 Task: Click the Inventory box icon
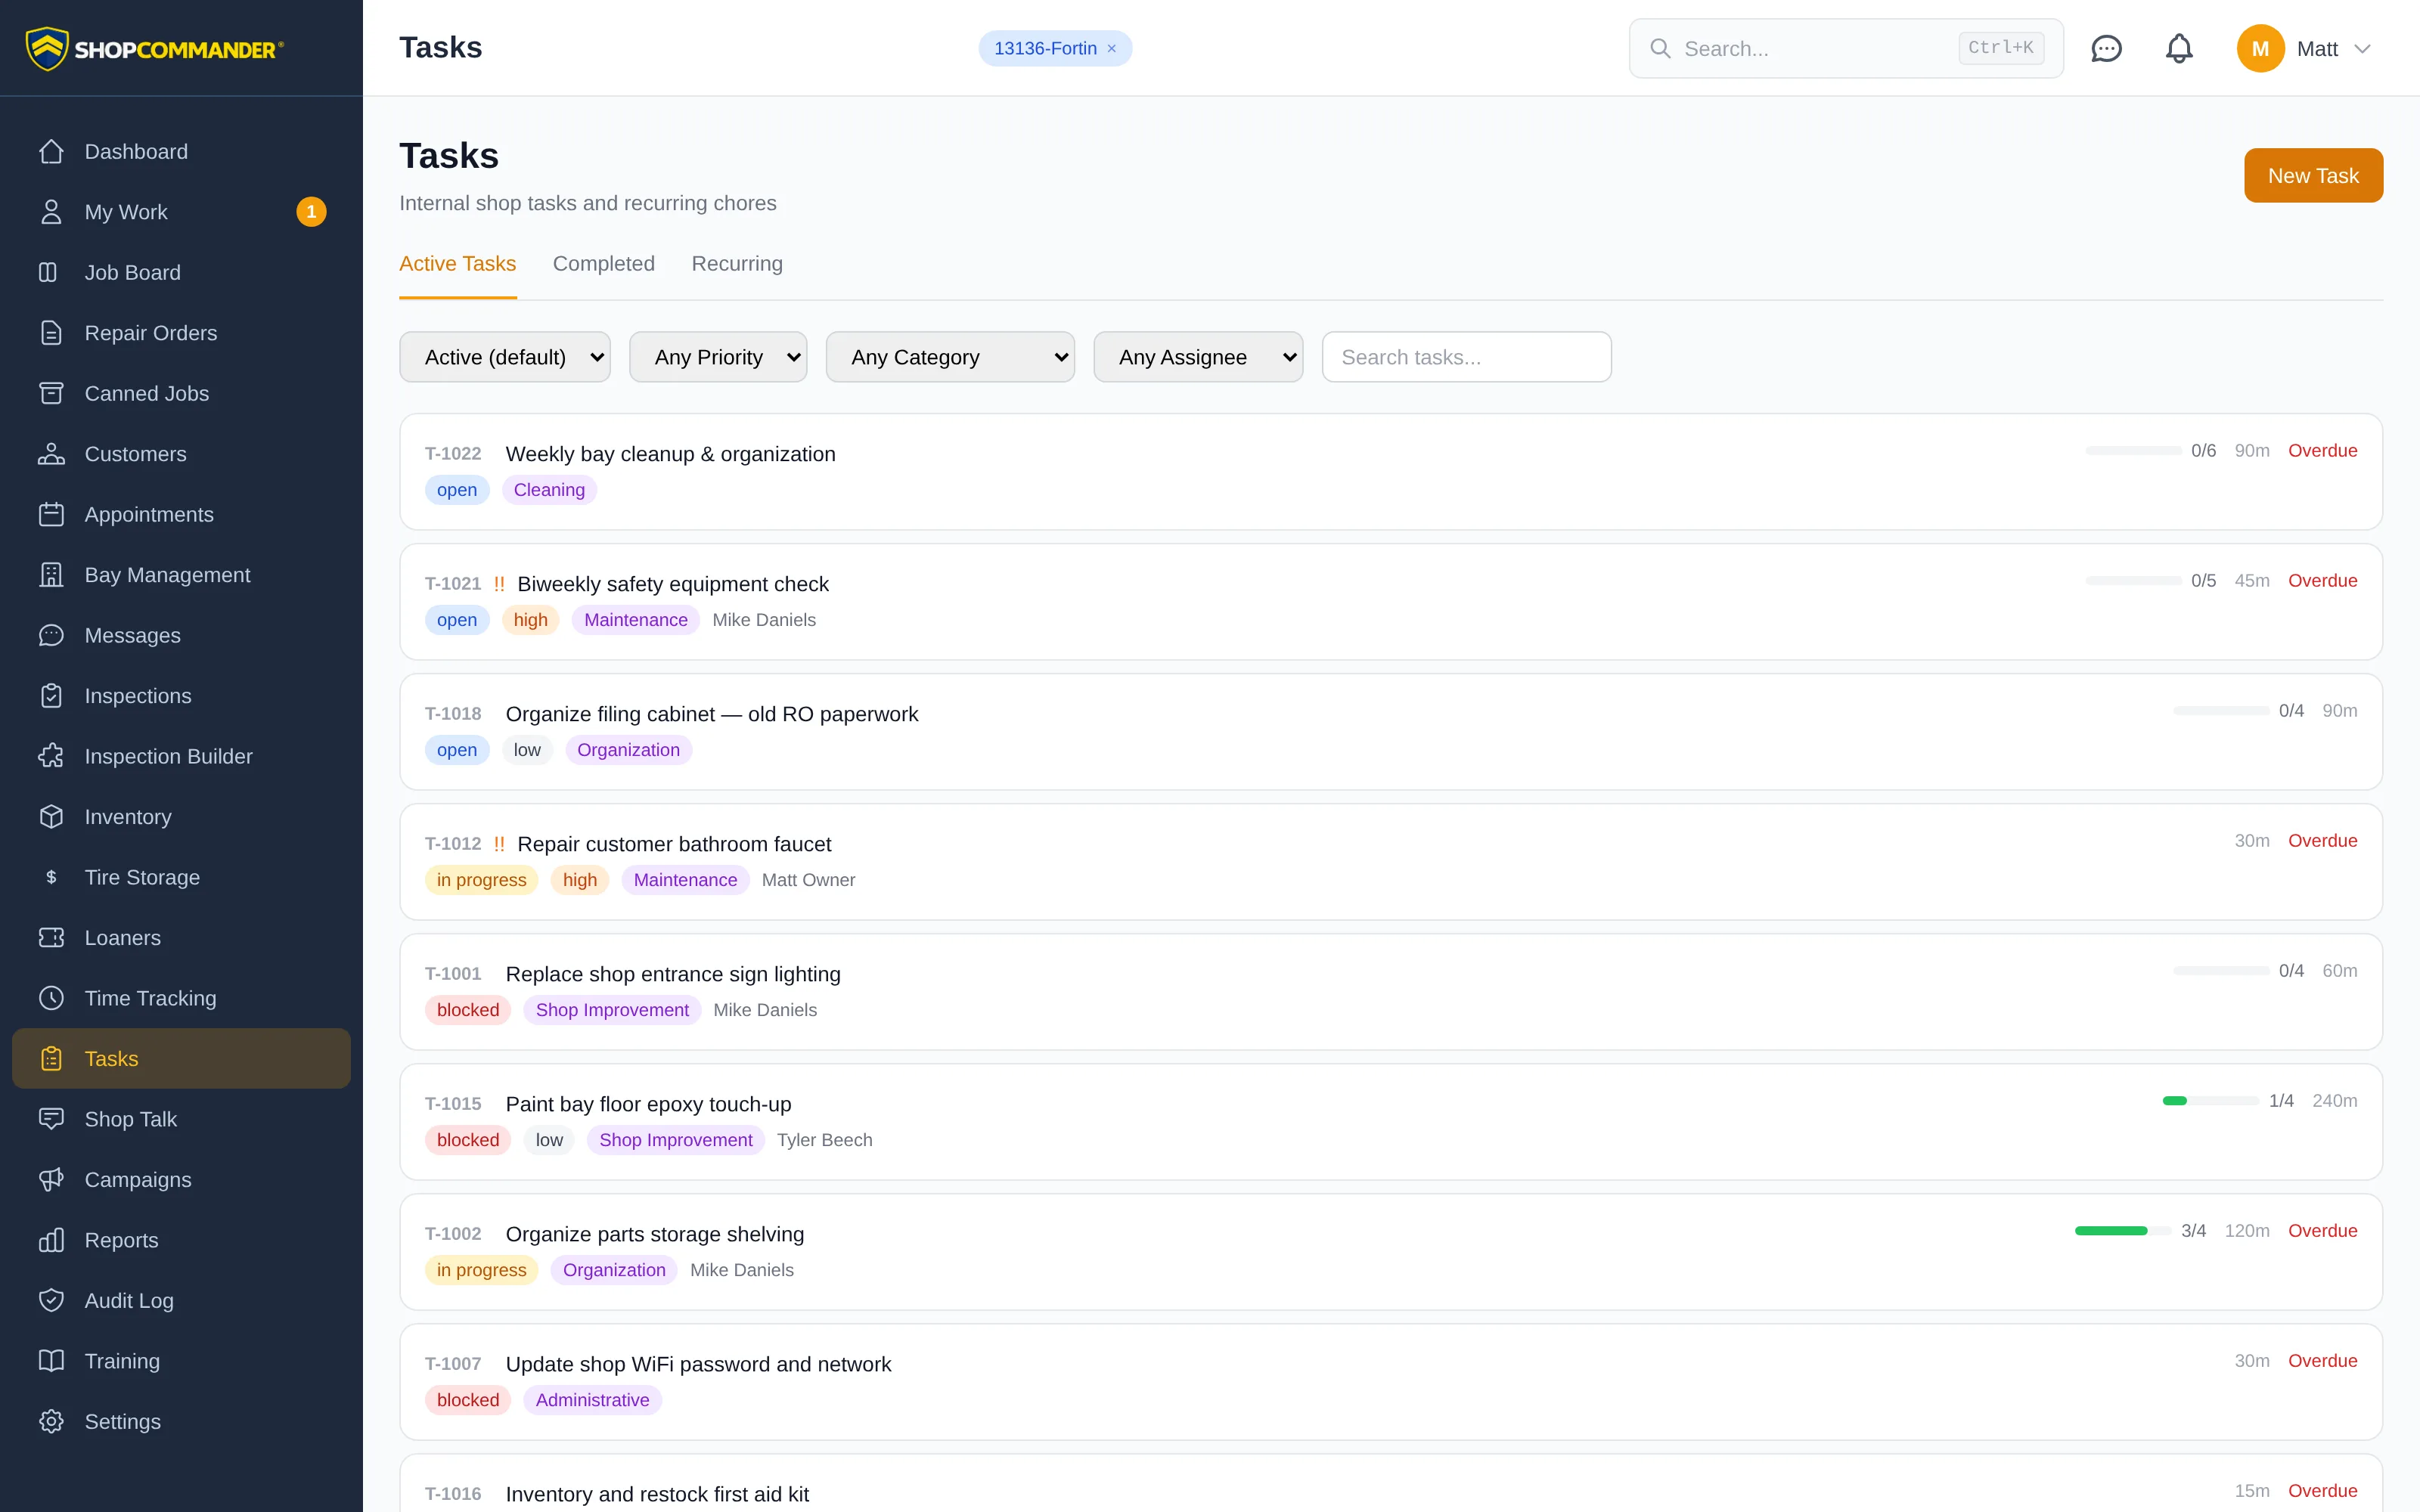tap(51, 817)
